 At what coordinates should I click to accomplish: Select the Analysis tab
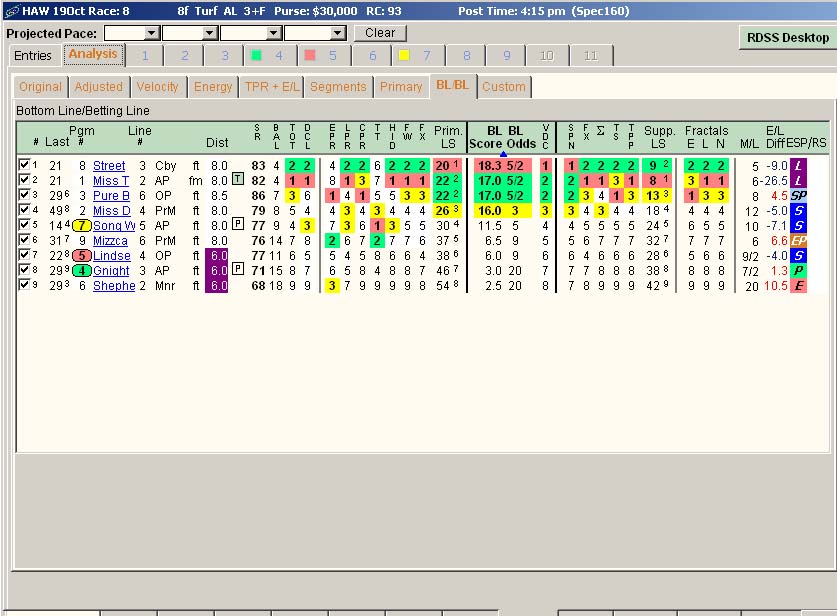(93, 54)
